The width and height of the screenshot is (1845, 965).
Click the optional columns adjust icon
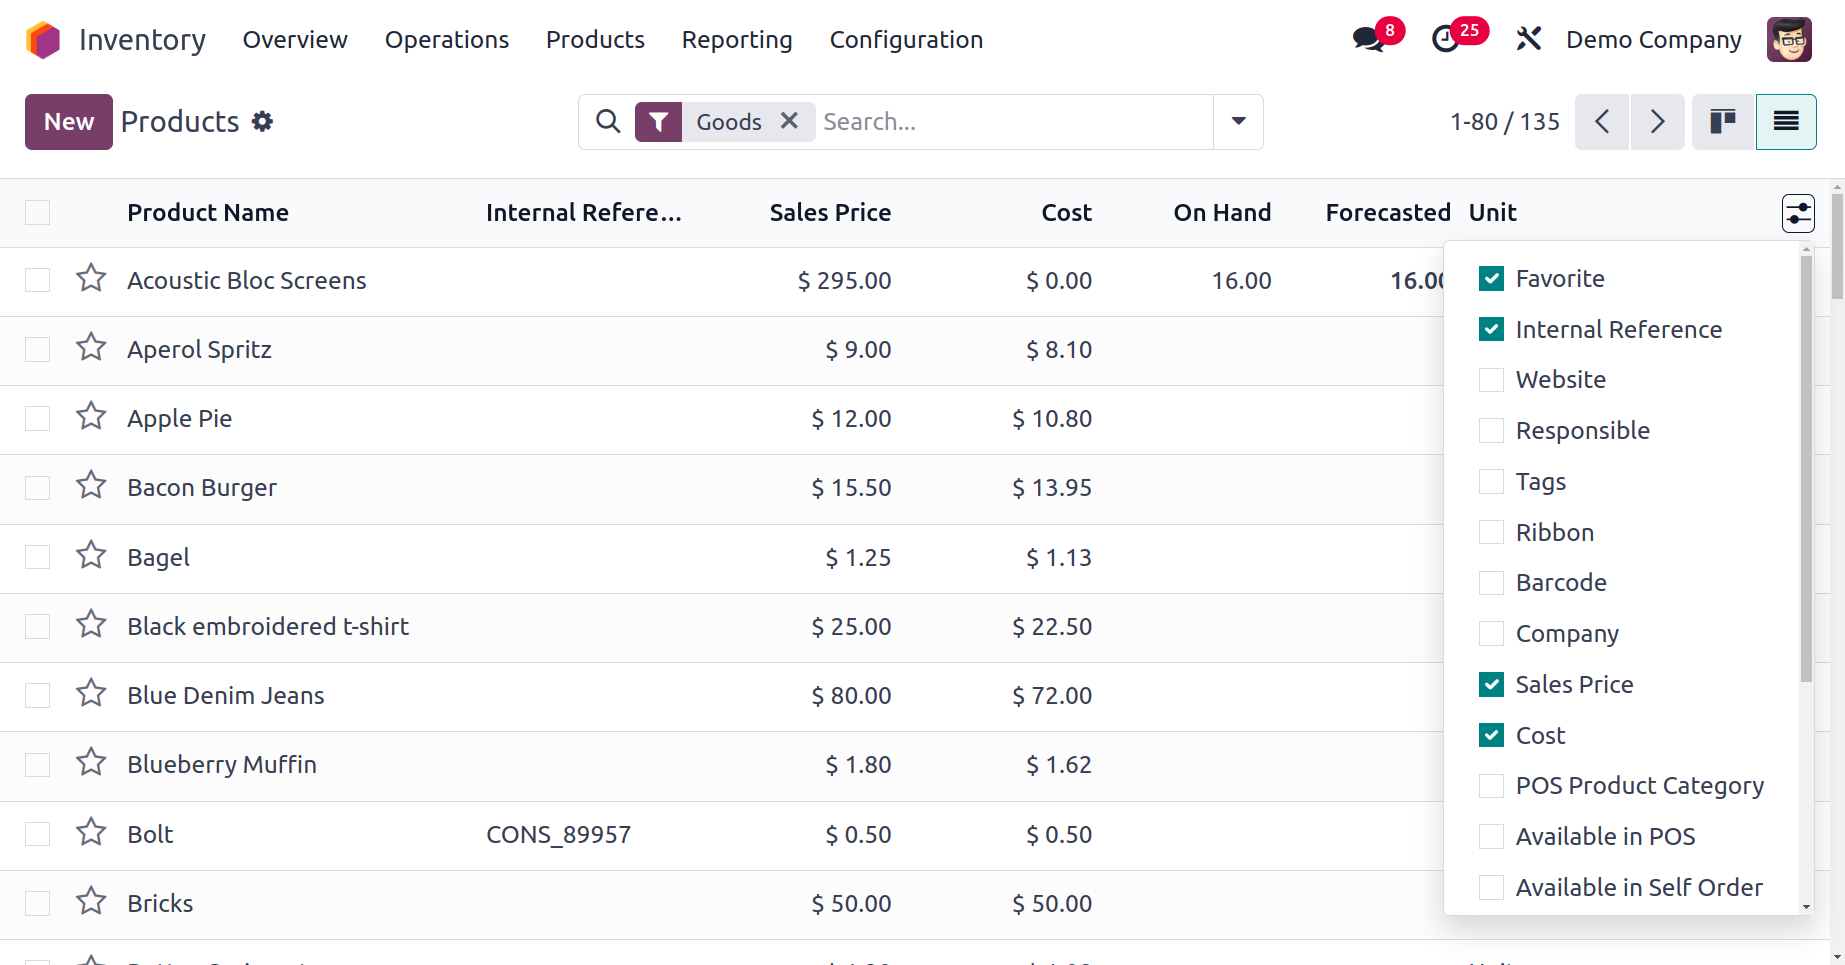tap(1798, 213)
